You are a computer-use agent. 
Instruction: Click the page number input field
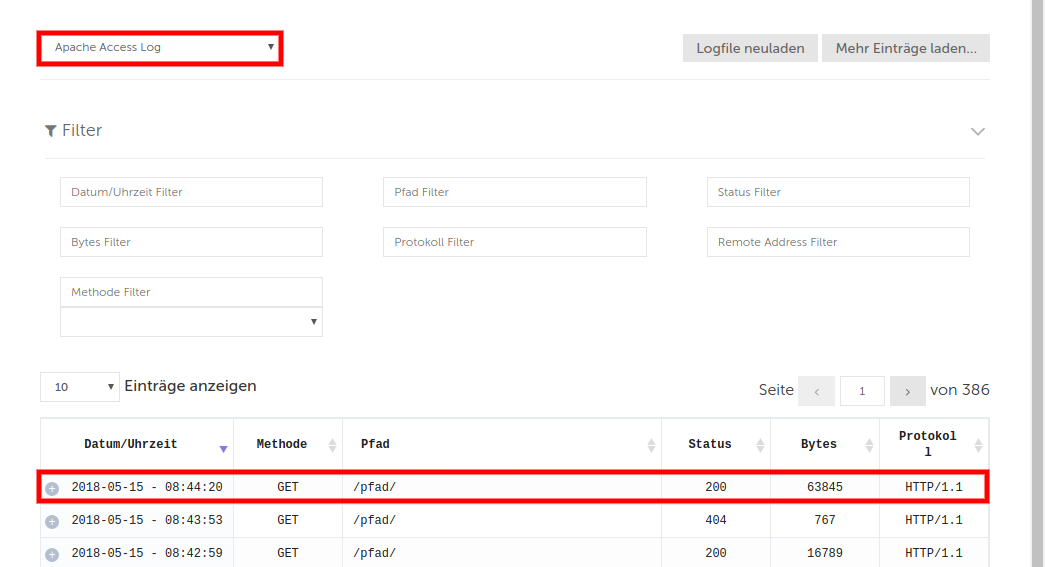[x=862, y=391]
